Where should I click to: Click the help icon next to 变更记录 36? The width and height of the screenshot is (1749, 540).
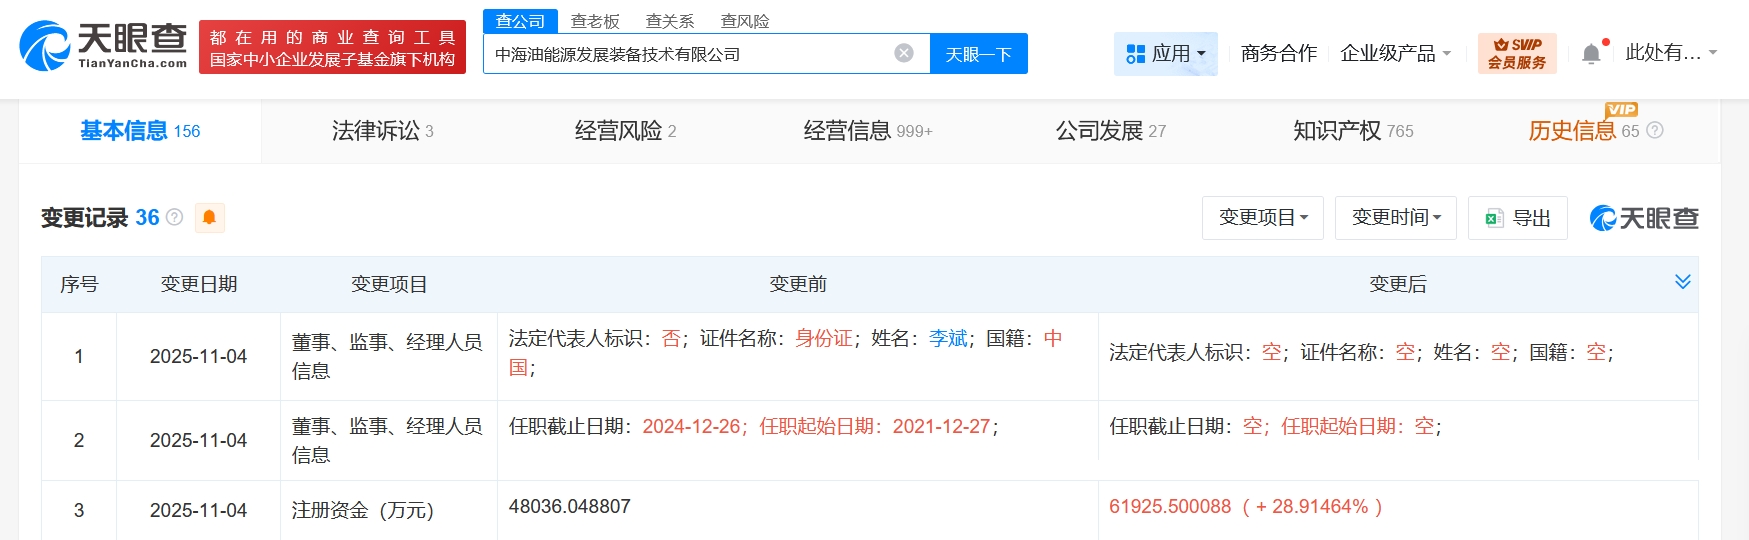pos(175,217)
